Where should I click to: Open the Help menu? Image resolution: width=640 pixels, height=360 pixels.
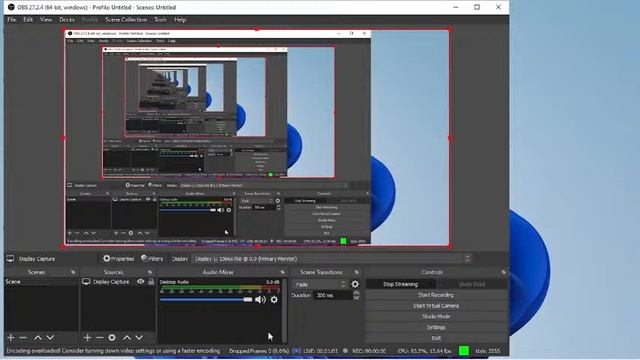[180, 20]
